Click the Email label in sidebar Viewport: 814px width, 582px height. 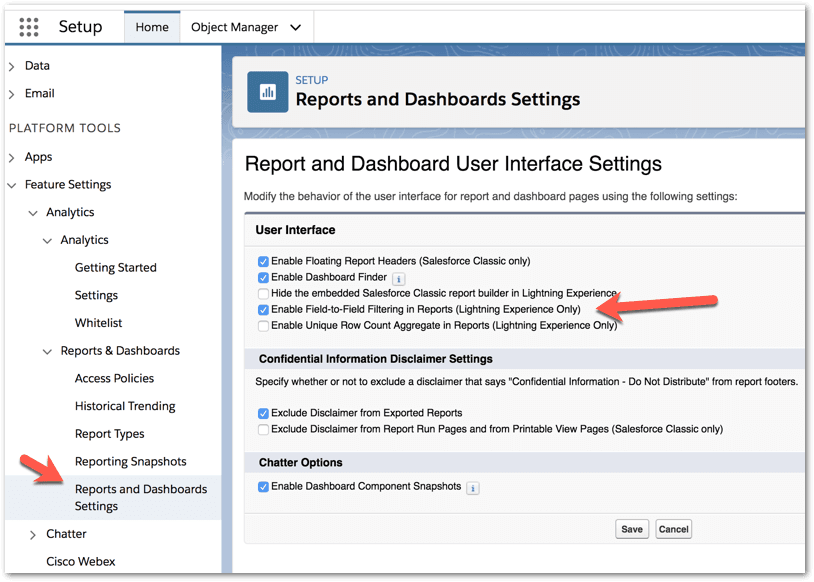(x=39, y=93)
